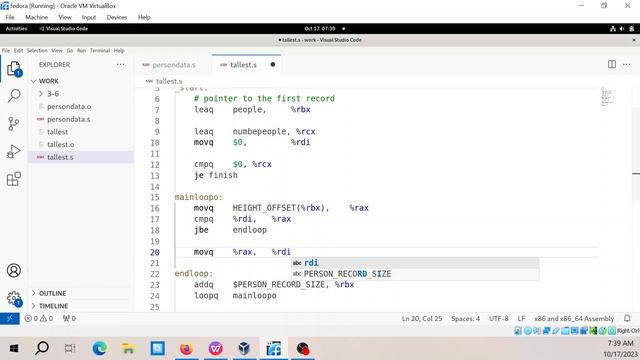Open VirtualBox Input menu
The width and height of the screenshot is (640, 360).
pos(89,17)
